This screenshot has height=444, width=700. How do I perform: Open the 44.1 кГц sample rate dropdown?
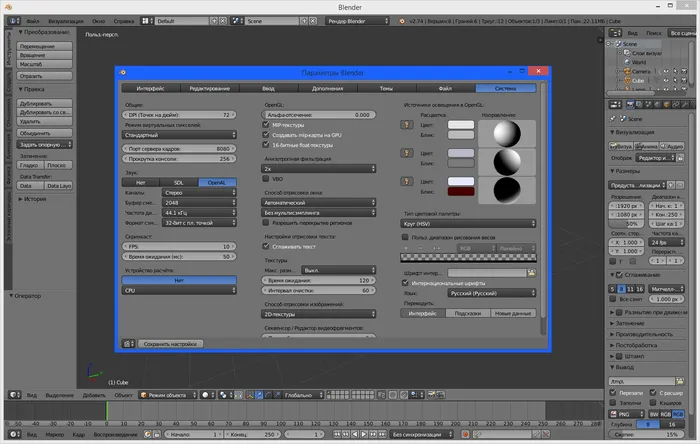199,213
